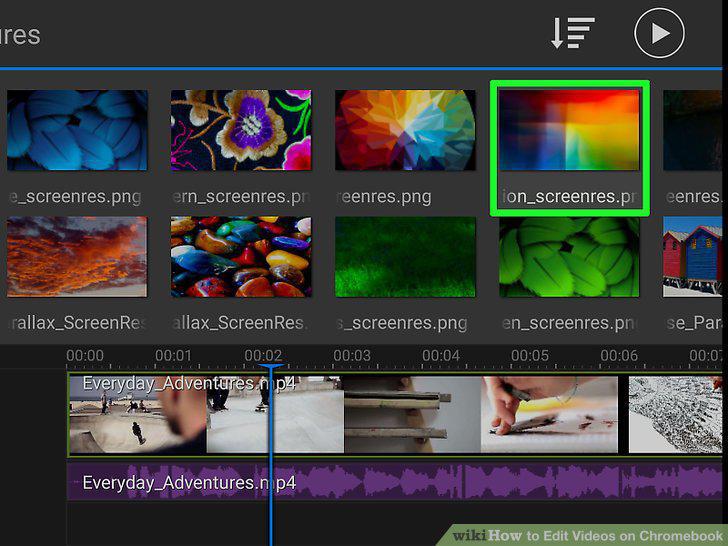
Task: Select the embroidered flower thumbnail
Action: tap(241, 130)
